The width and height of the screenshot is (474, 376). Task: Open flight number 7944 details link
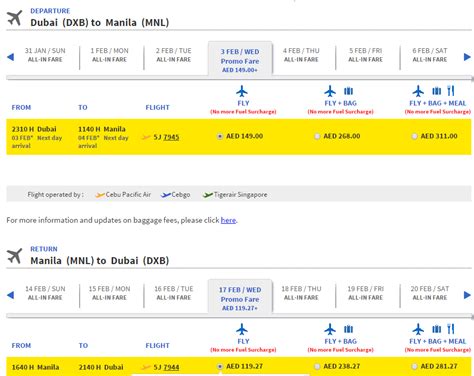point(171,367)
